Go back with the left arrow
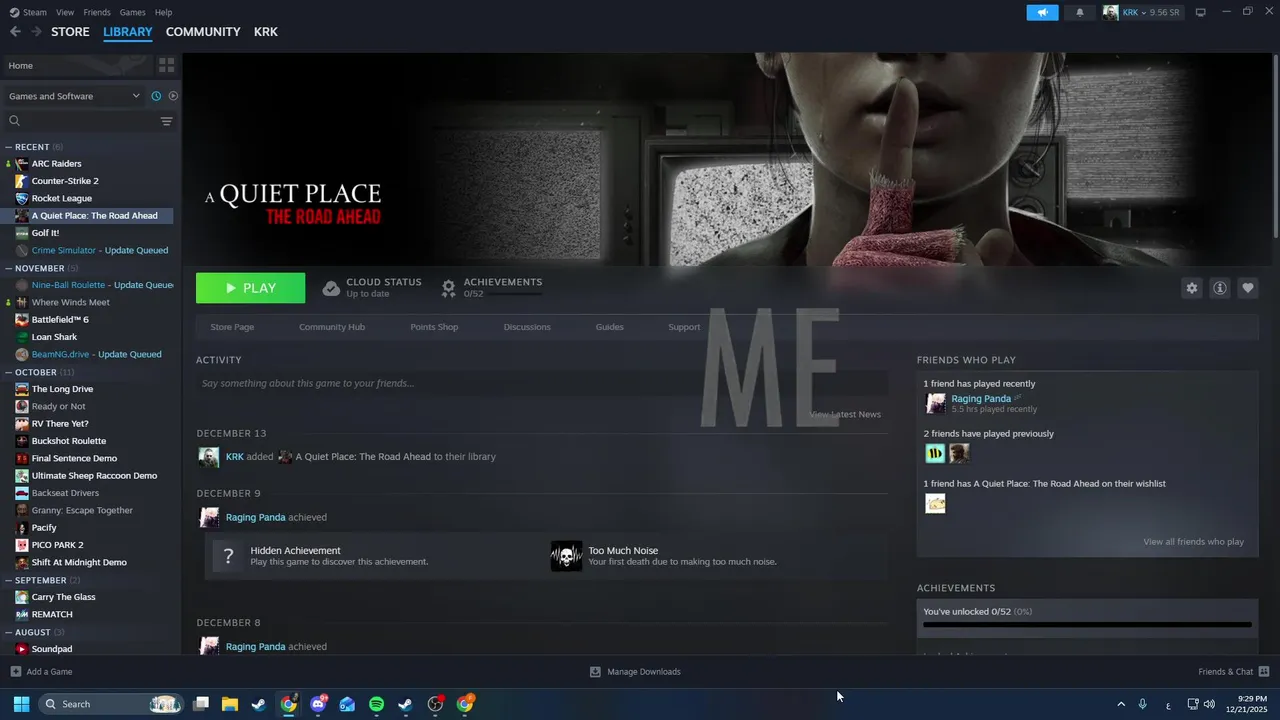 15,32
